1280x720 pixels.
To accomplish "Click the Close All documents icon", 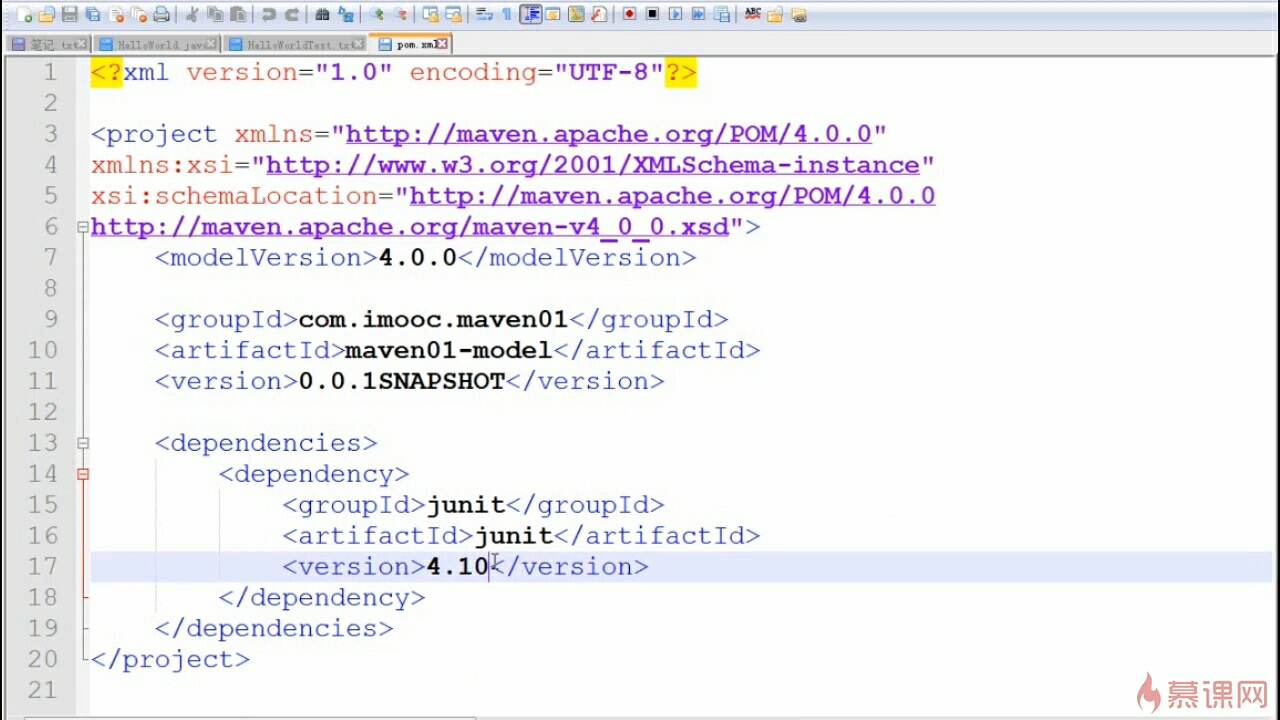I will click(139, 14).
